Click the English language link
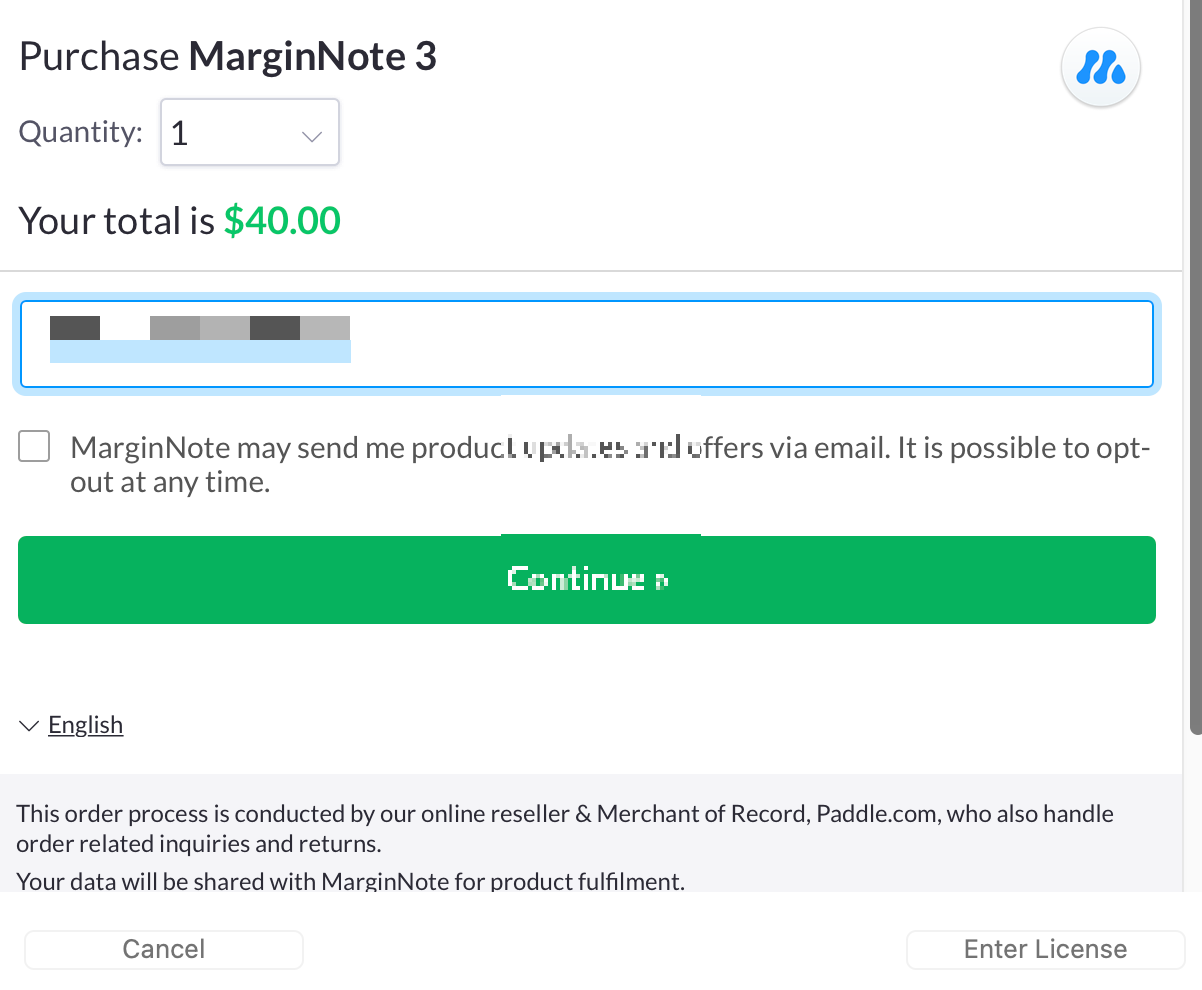This screenshot has height=990, width=1202. coord(85,725)
